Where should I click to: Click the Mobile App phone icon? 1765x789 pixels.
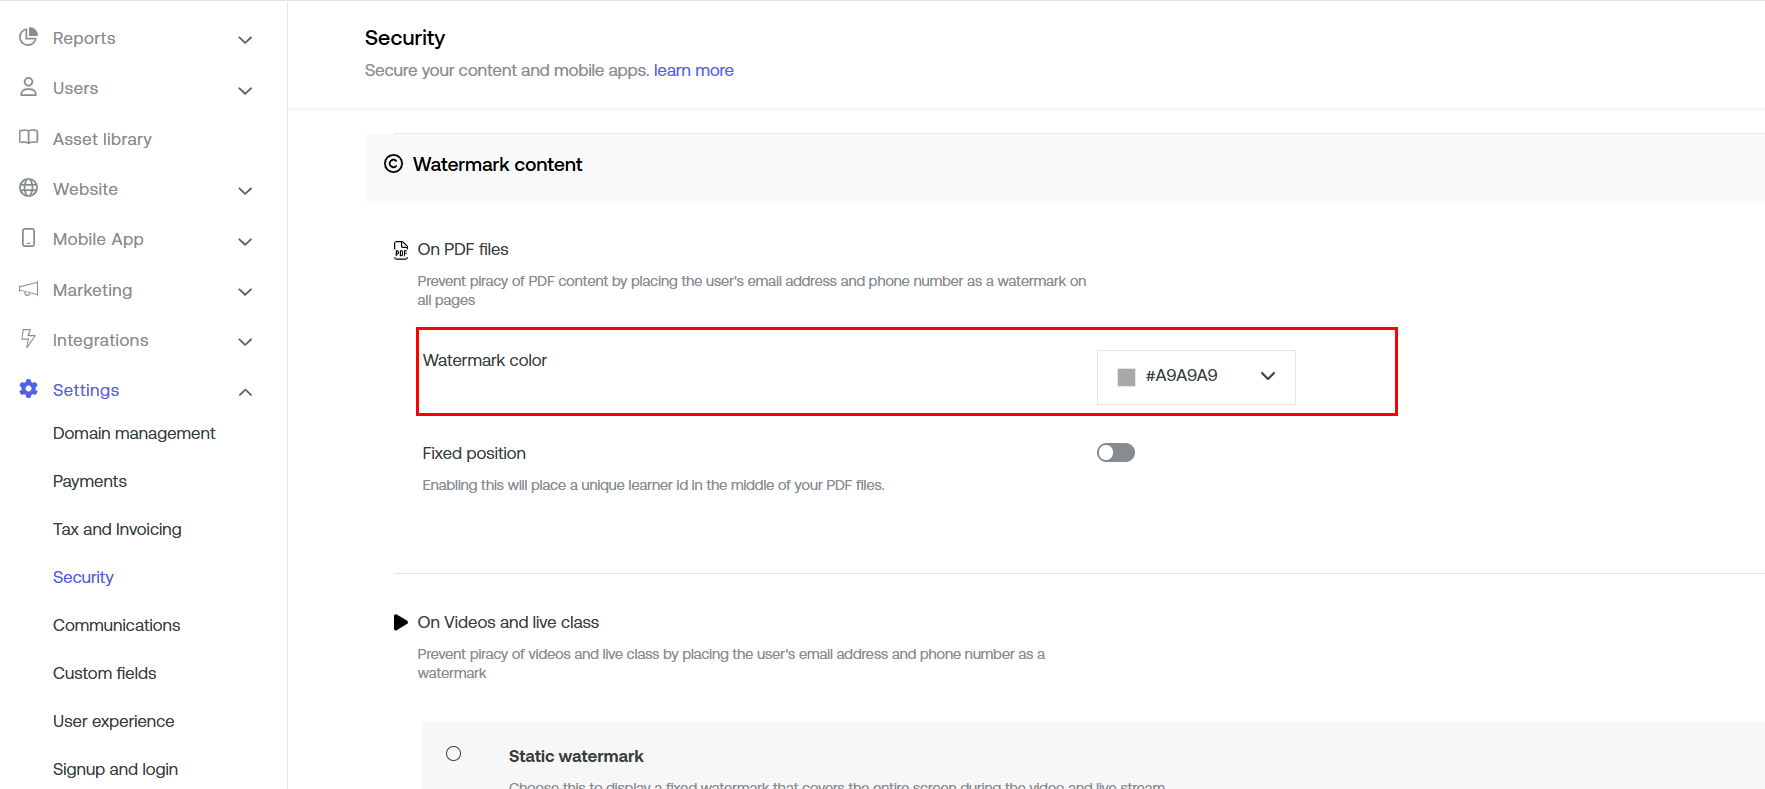point(28,238)
